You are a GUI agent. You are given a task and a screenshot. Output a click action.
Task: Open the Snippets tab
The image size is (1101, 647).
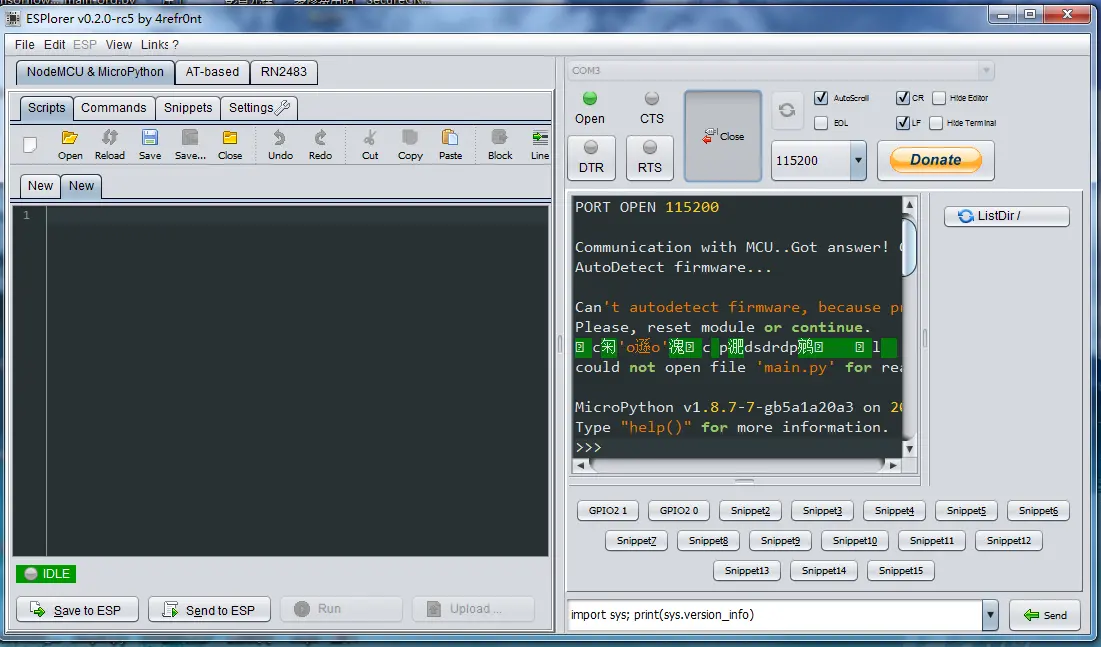click(188, 107)
